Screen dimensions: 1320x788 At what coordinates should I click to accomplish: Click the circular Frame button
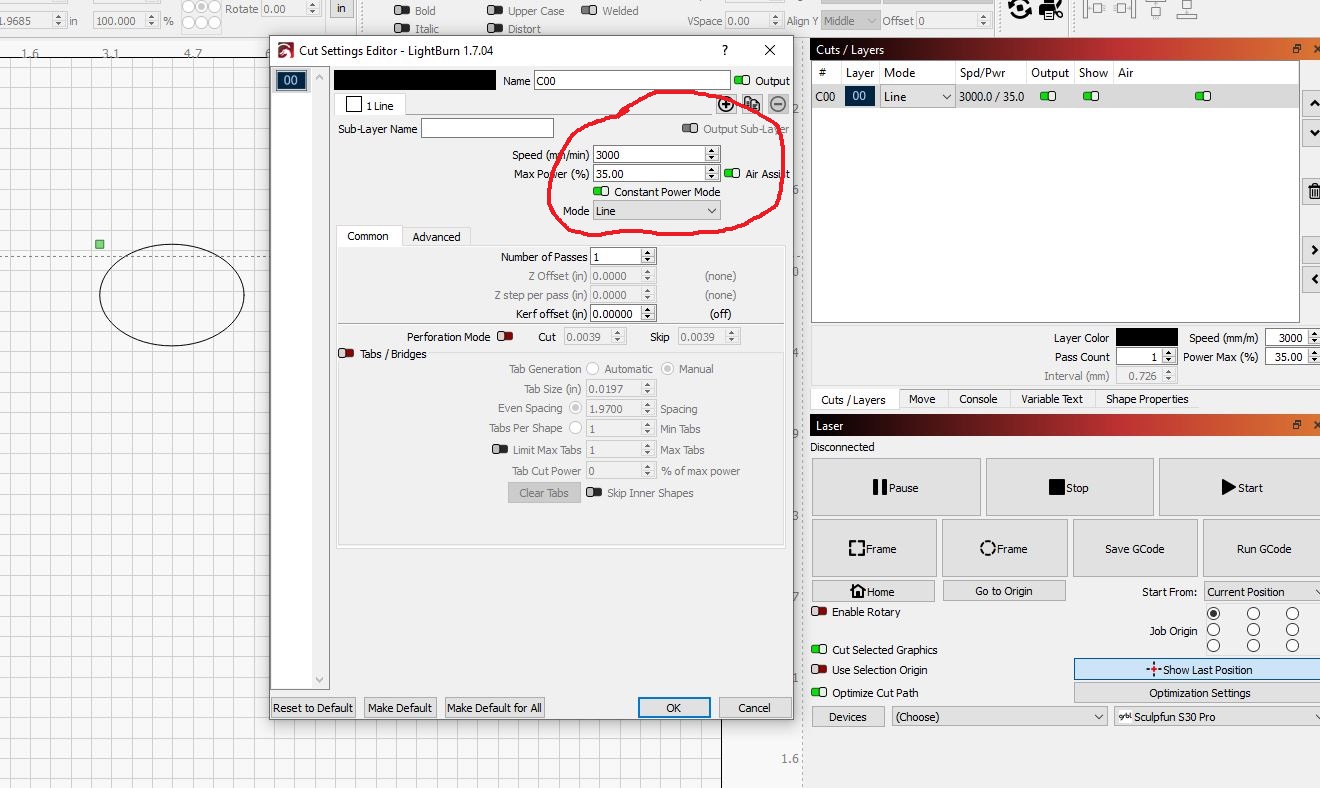(1003, 548)
